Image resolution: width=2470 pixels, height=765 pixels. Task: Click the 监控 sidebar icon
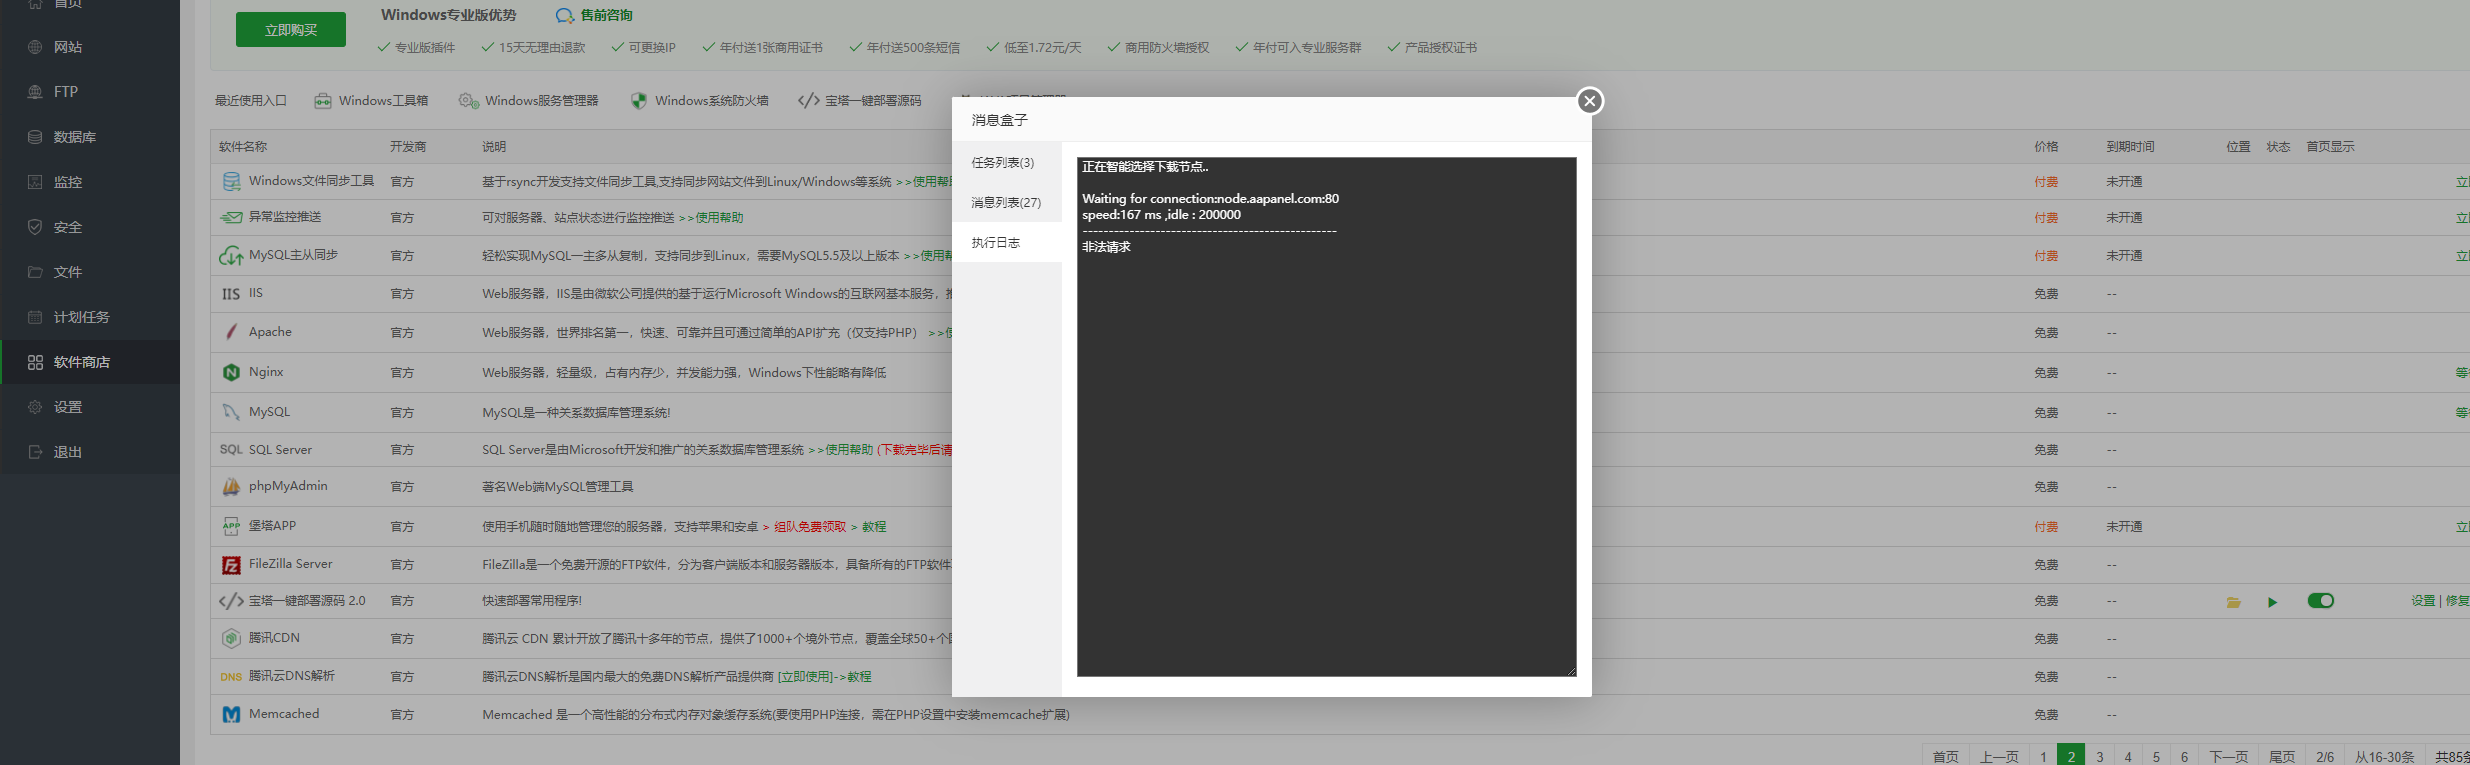coord(35,182)
